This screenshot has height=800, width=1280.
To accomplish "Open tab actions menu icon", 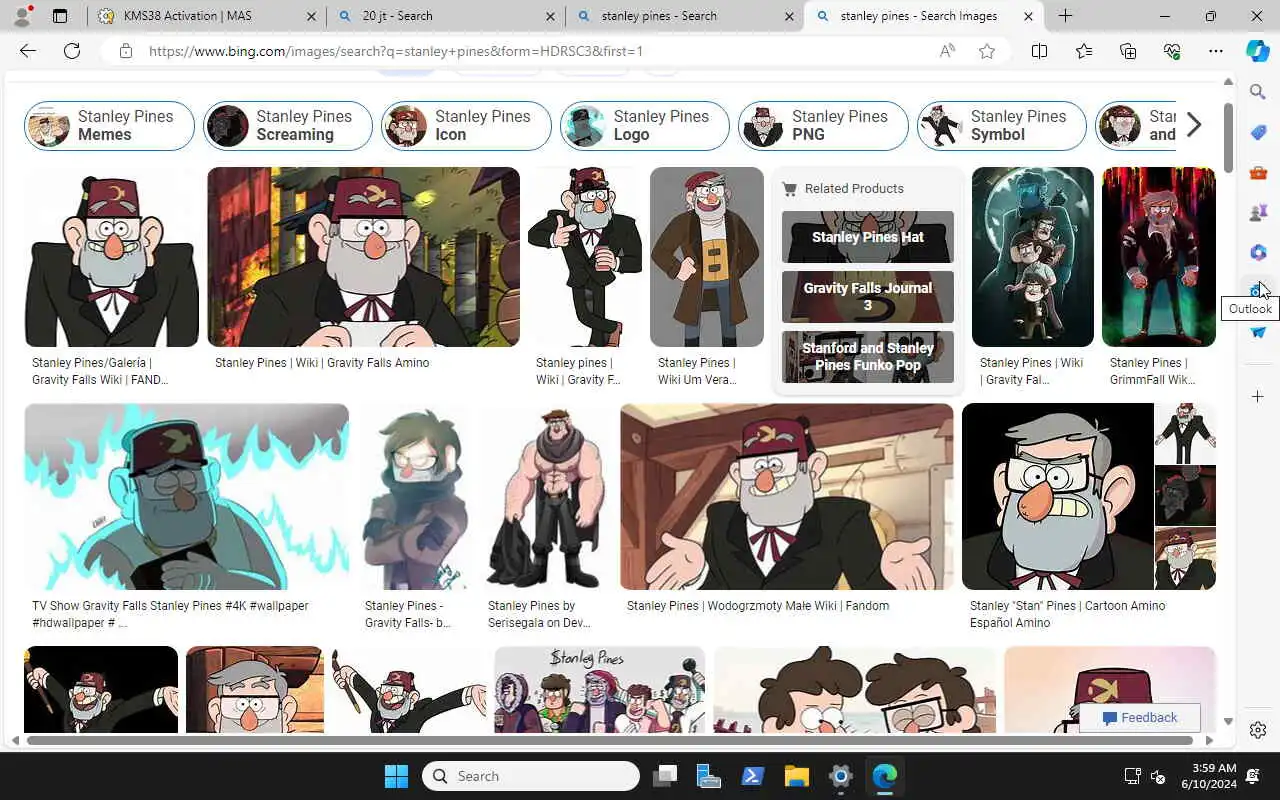I will pyautogui.click(x=60, y=16).
